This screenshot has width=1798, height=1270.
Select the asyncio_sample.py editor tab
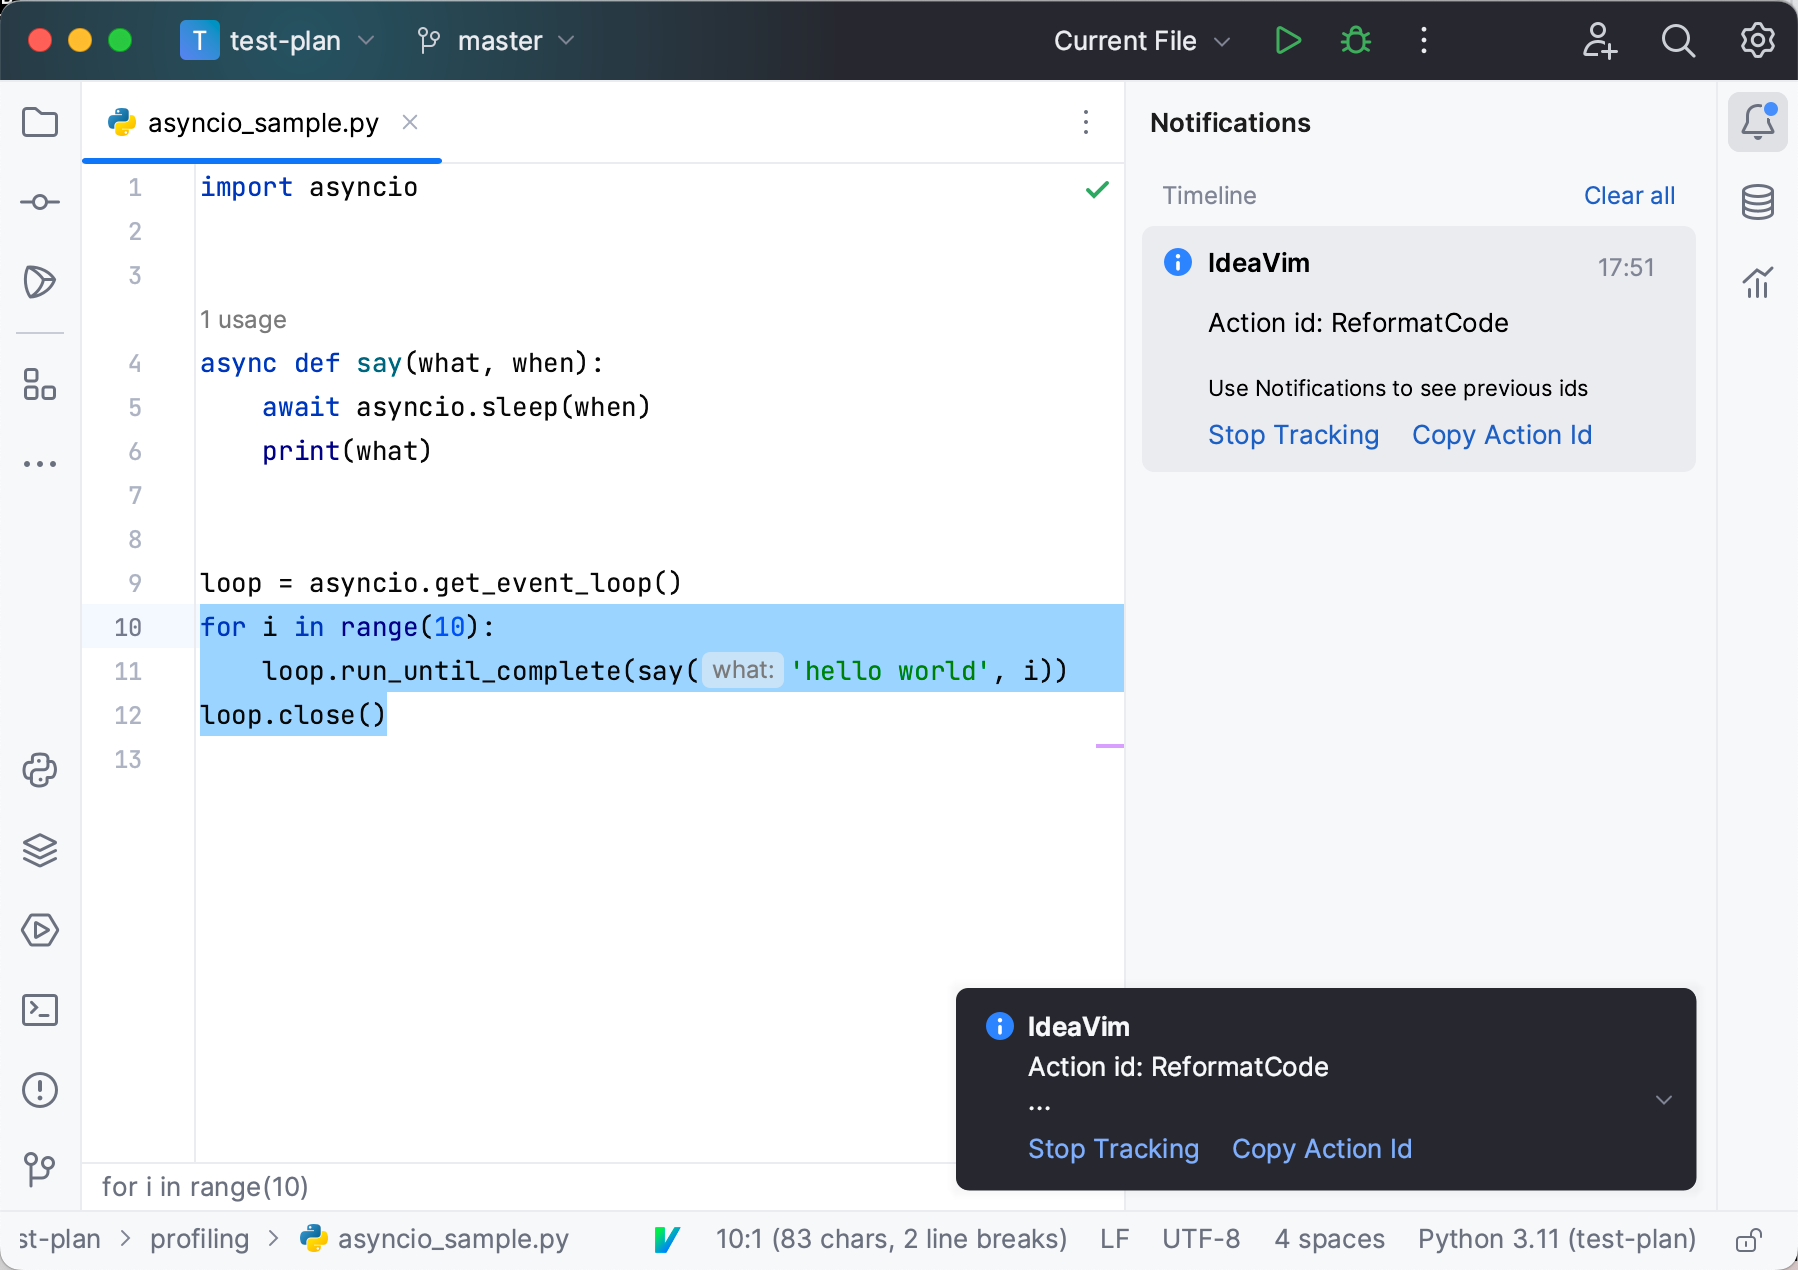[x=262, y=123]
